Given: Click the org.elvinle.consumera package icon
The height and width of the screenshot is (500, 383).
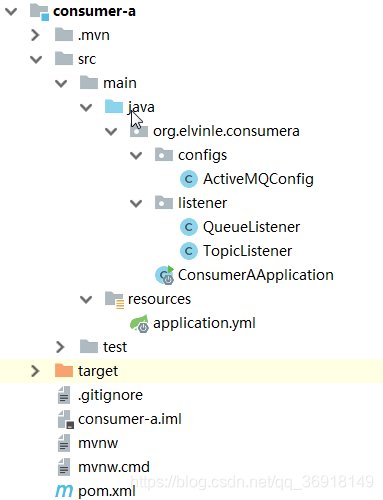Looking at the screenshot, I should pyautogui.click(x=139, y=131).
